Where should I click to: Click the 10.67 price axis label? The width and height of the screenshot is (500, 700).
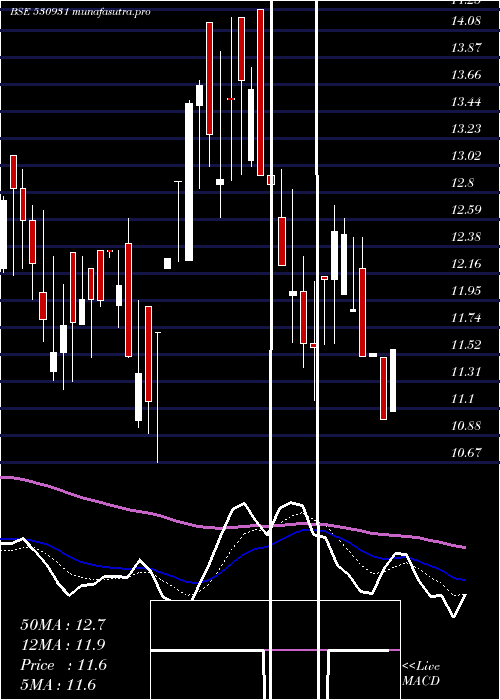coord(467,453)
